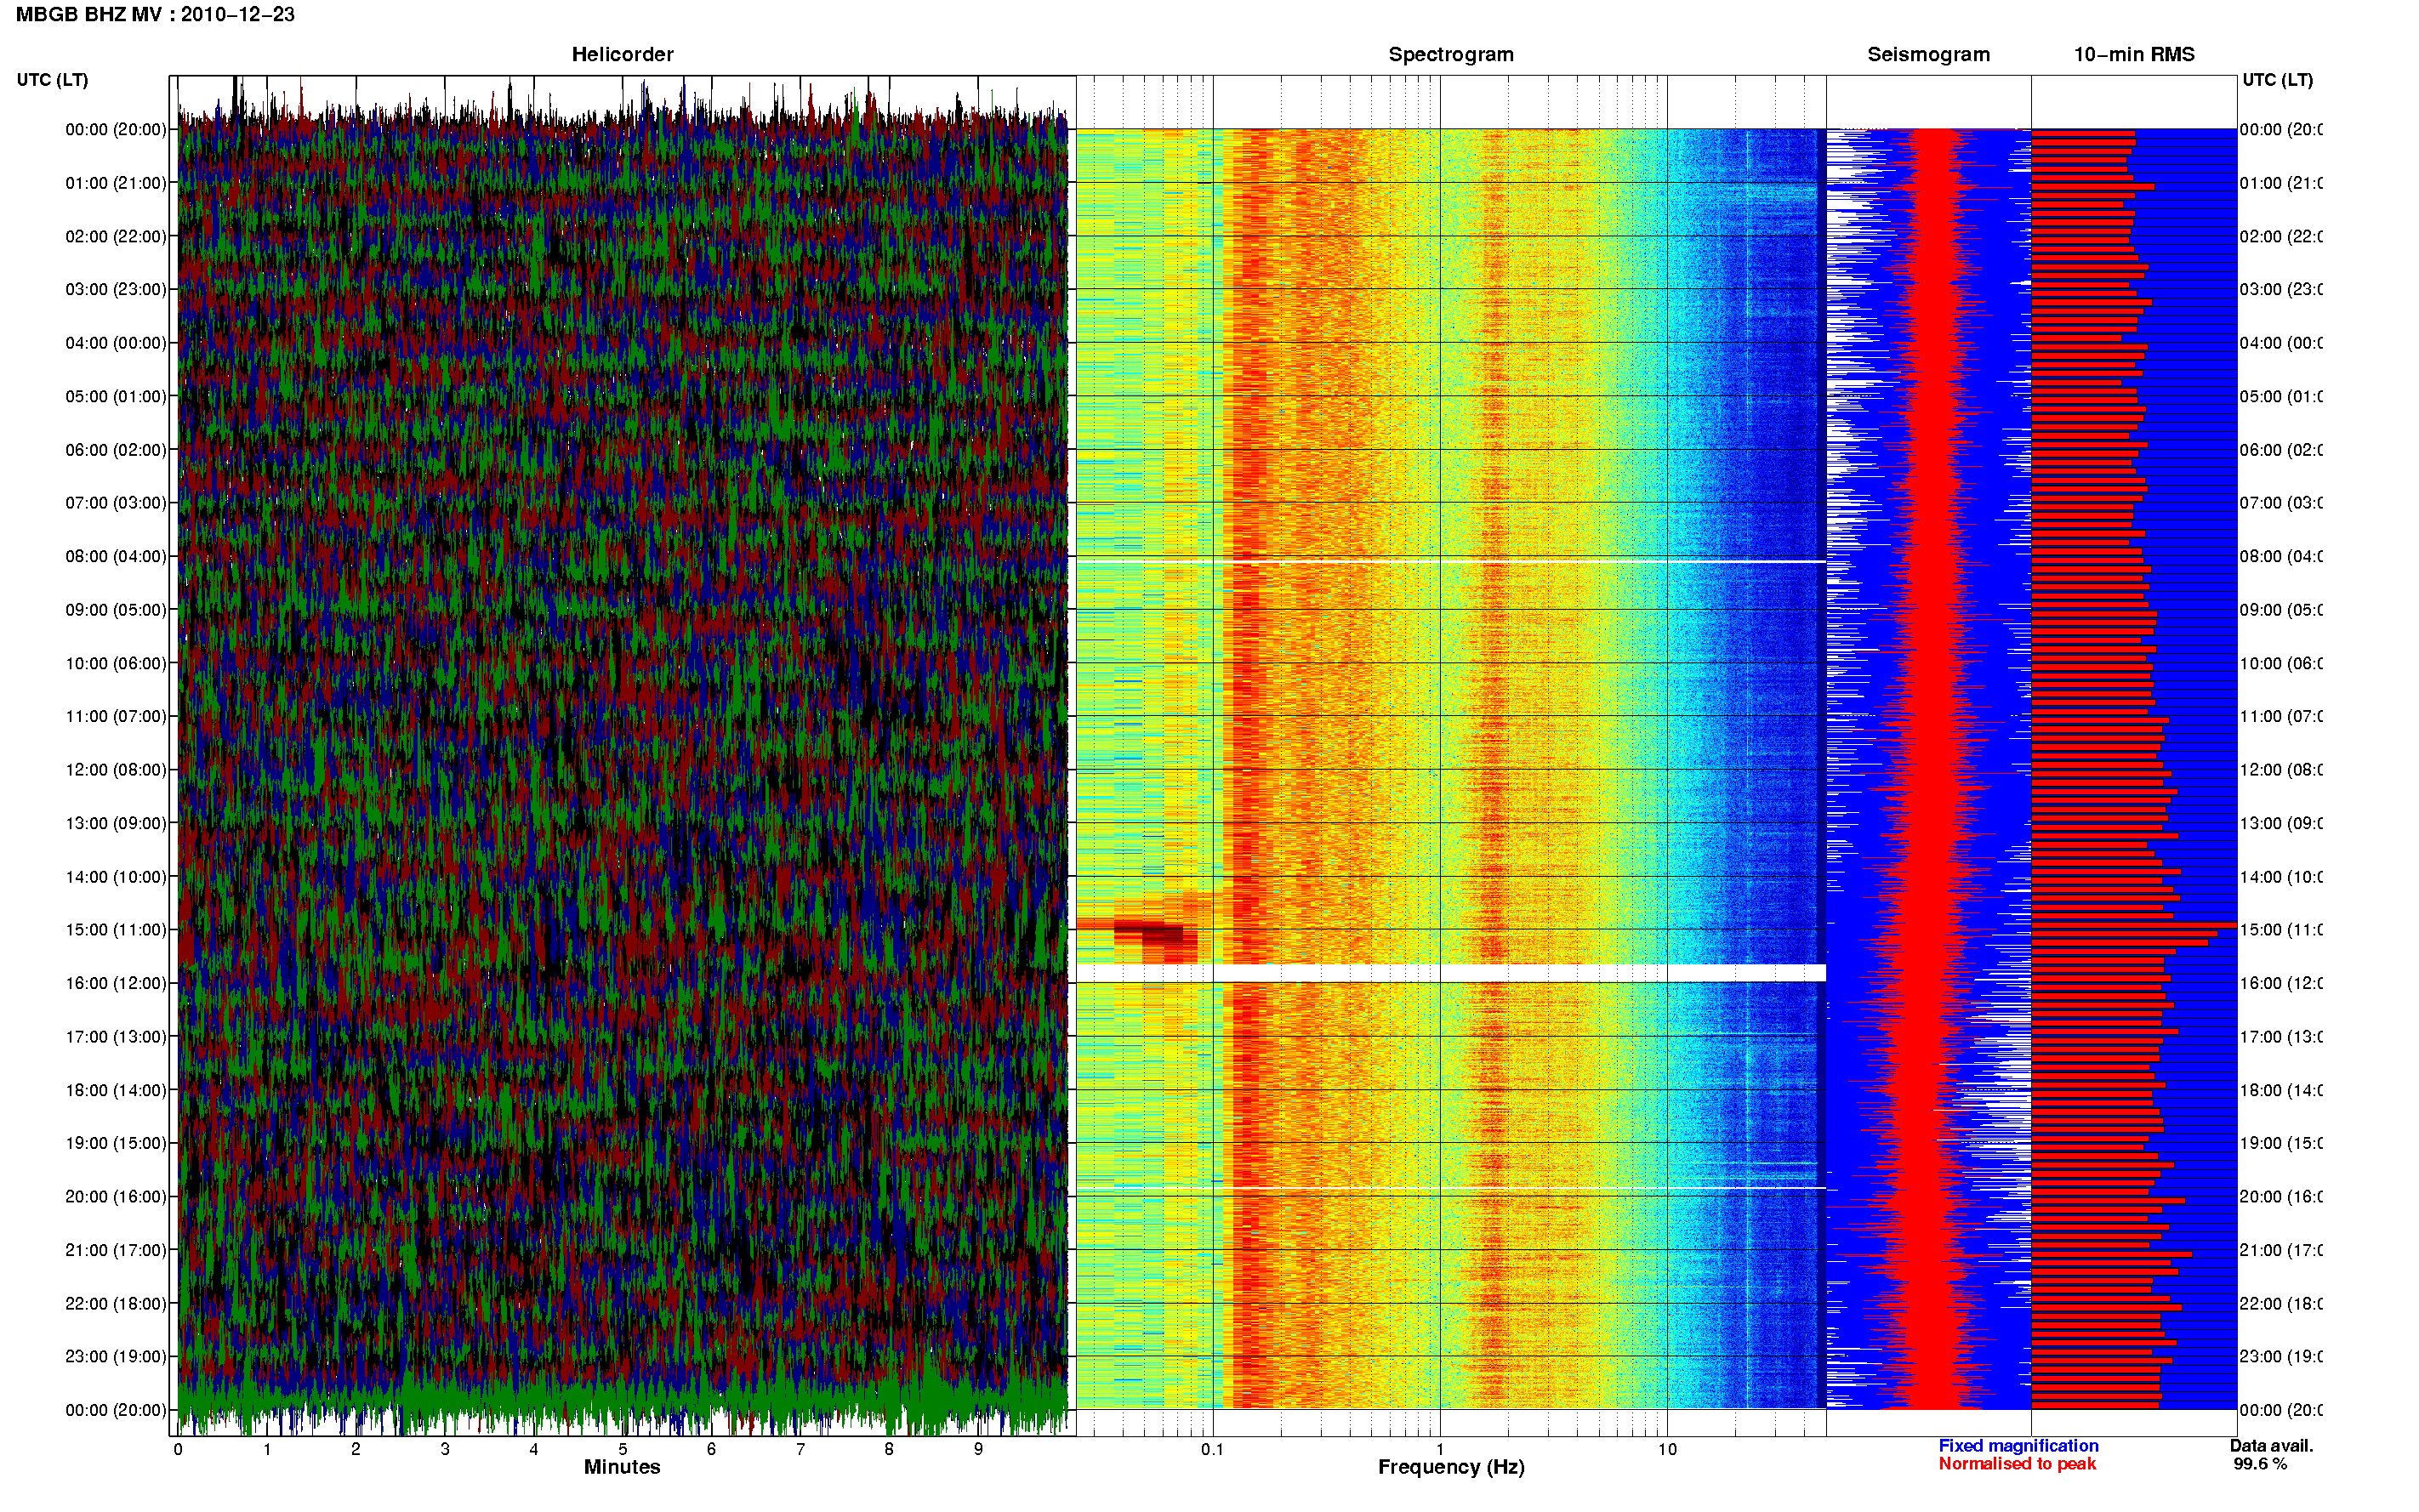Click the left '23:00 (19:00)' time label
Image resolution: width=2419 pixels, height=1512 pixels.
click(116, 1356)
